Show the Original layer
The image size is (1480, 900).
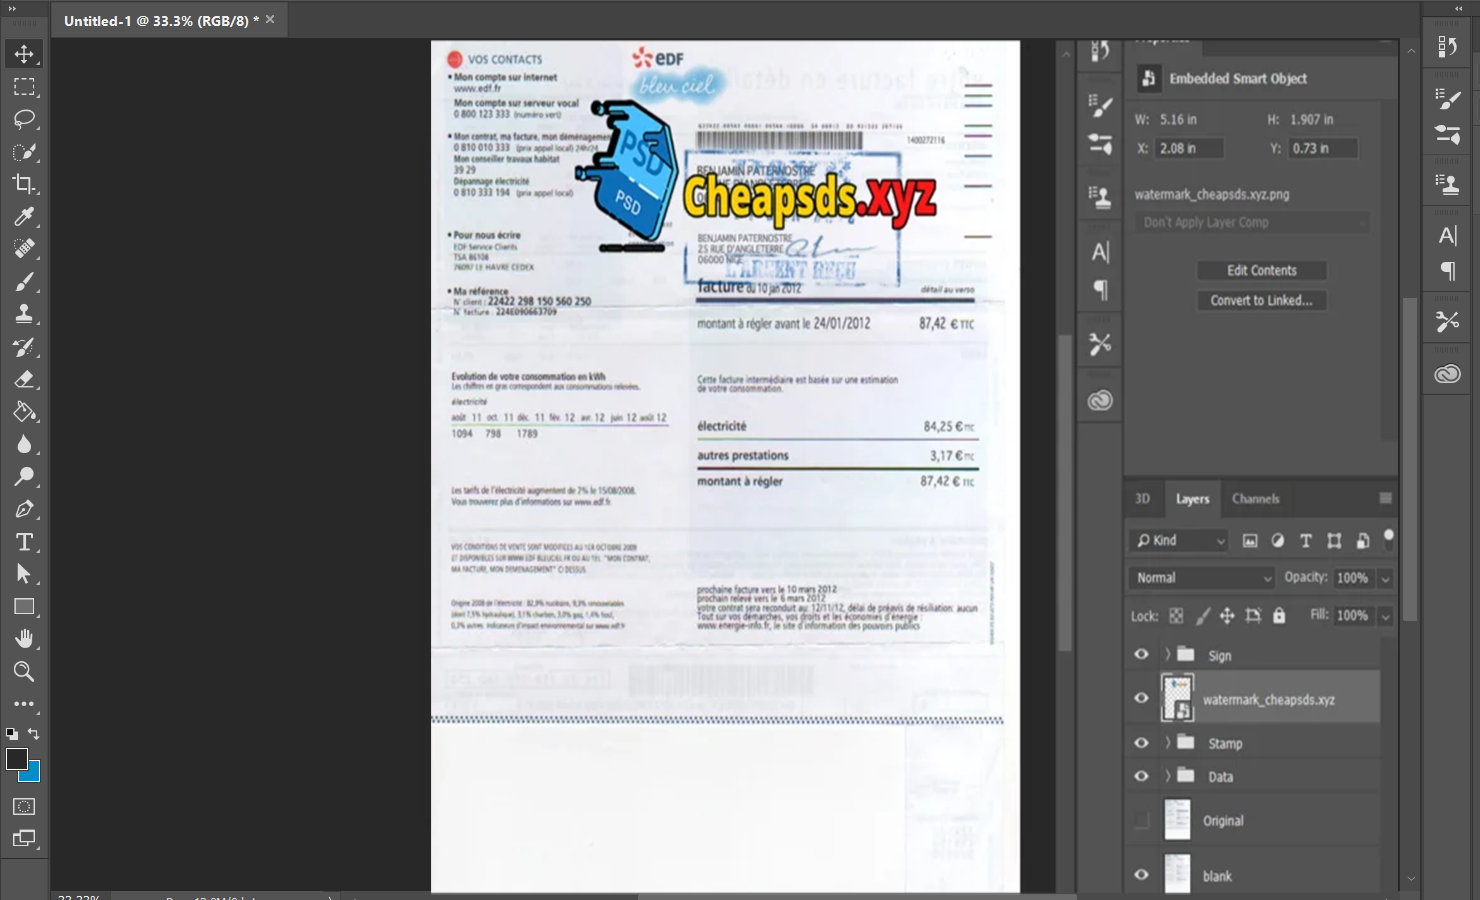tap(1141, 821)
